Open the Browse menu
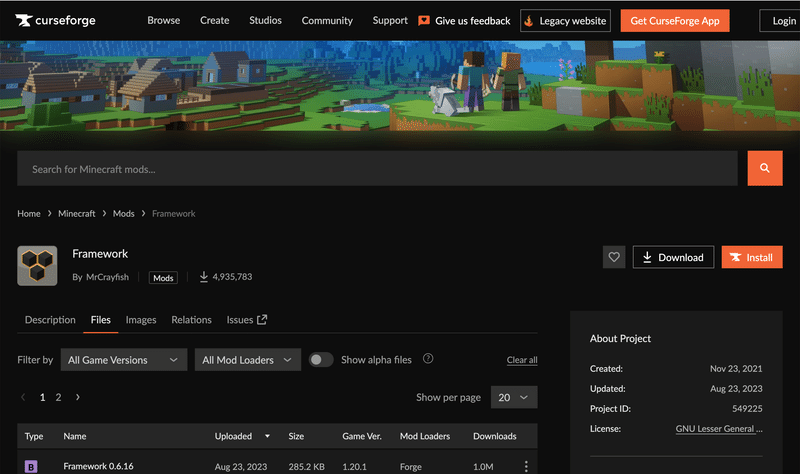The height and width of the screenshot is (474, 800). click(164, 20)
